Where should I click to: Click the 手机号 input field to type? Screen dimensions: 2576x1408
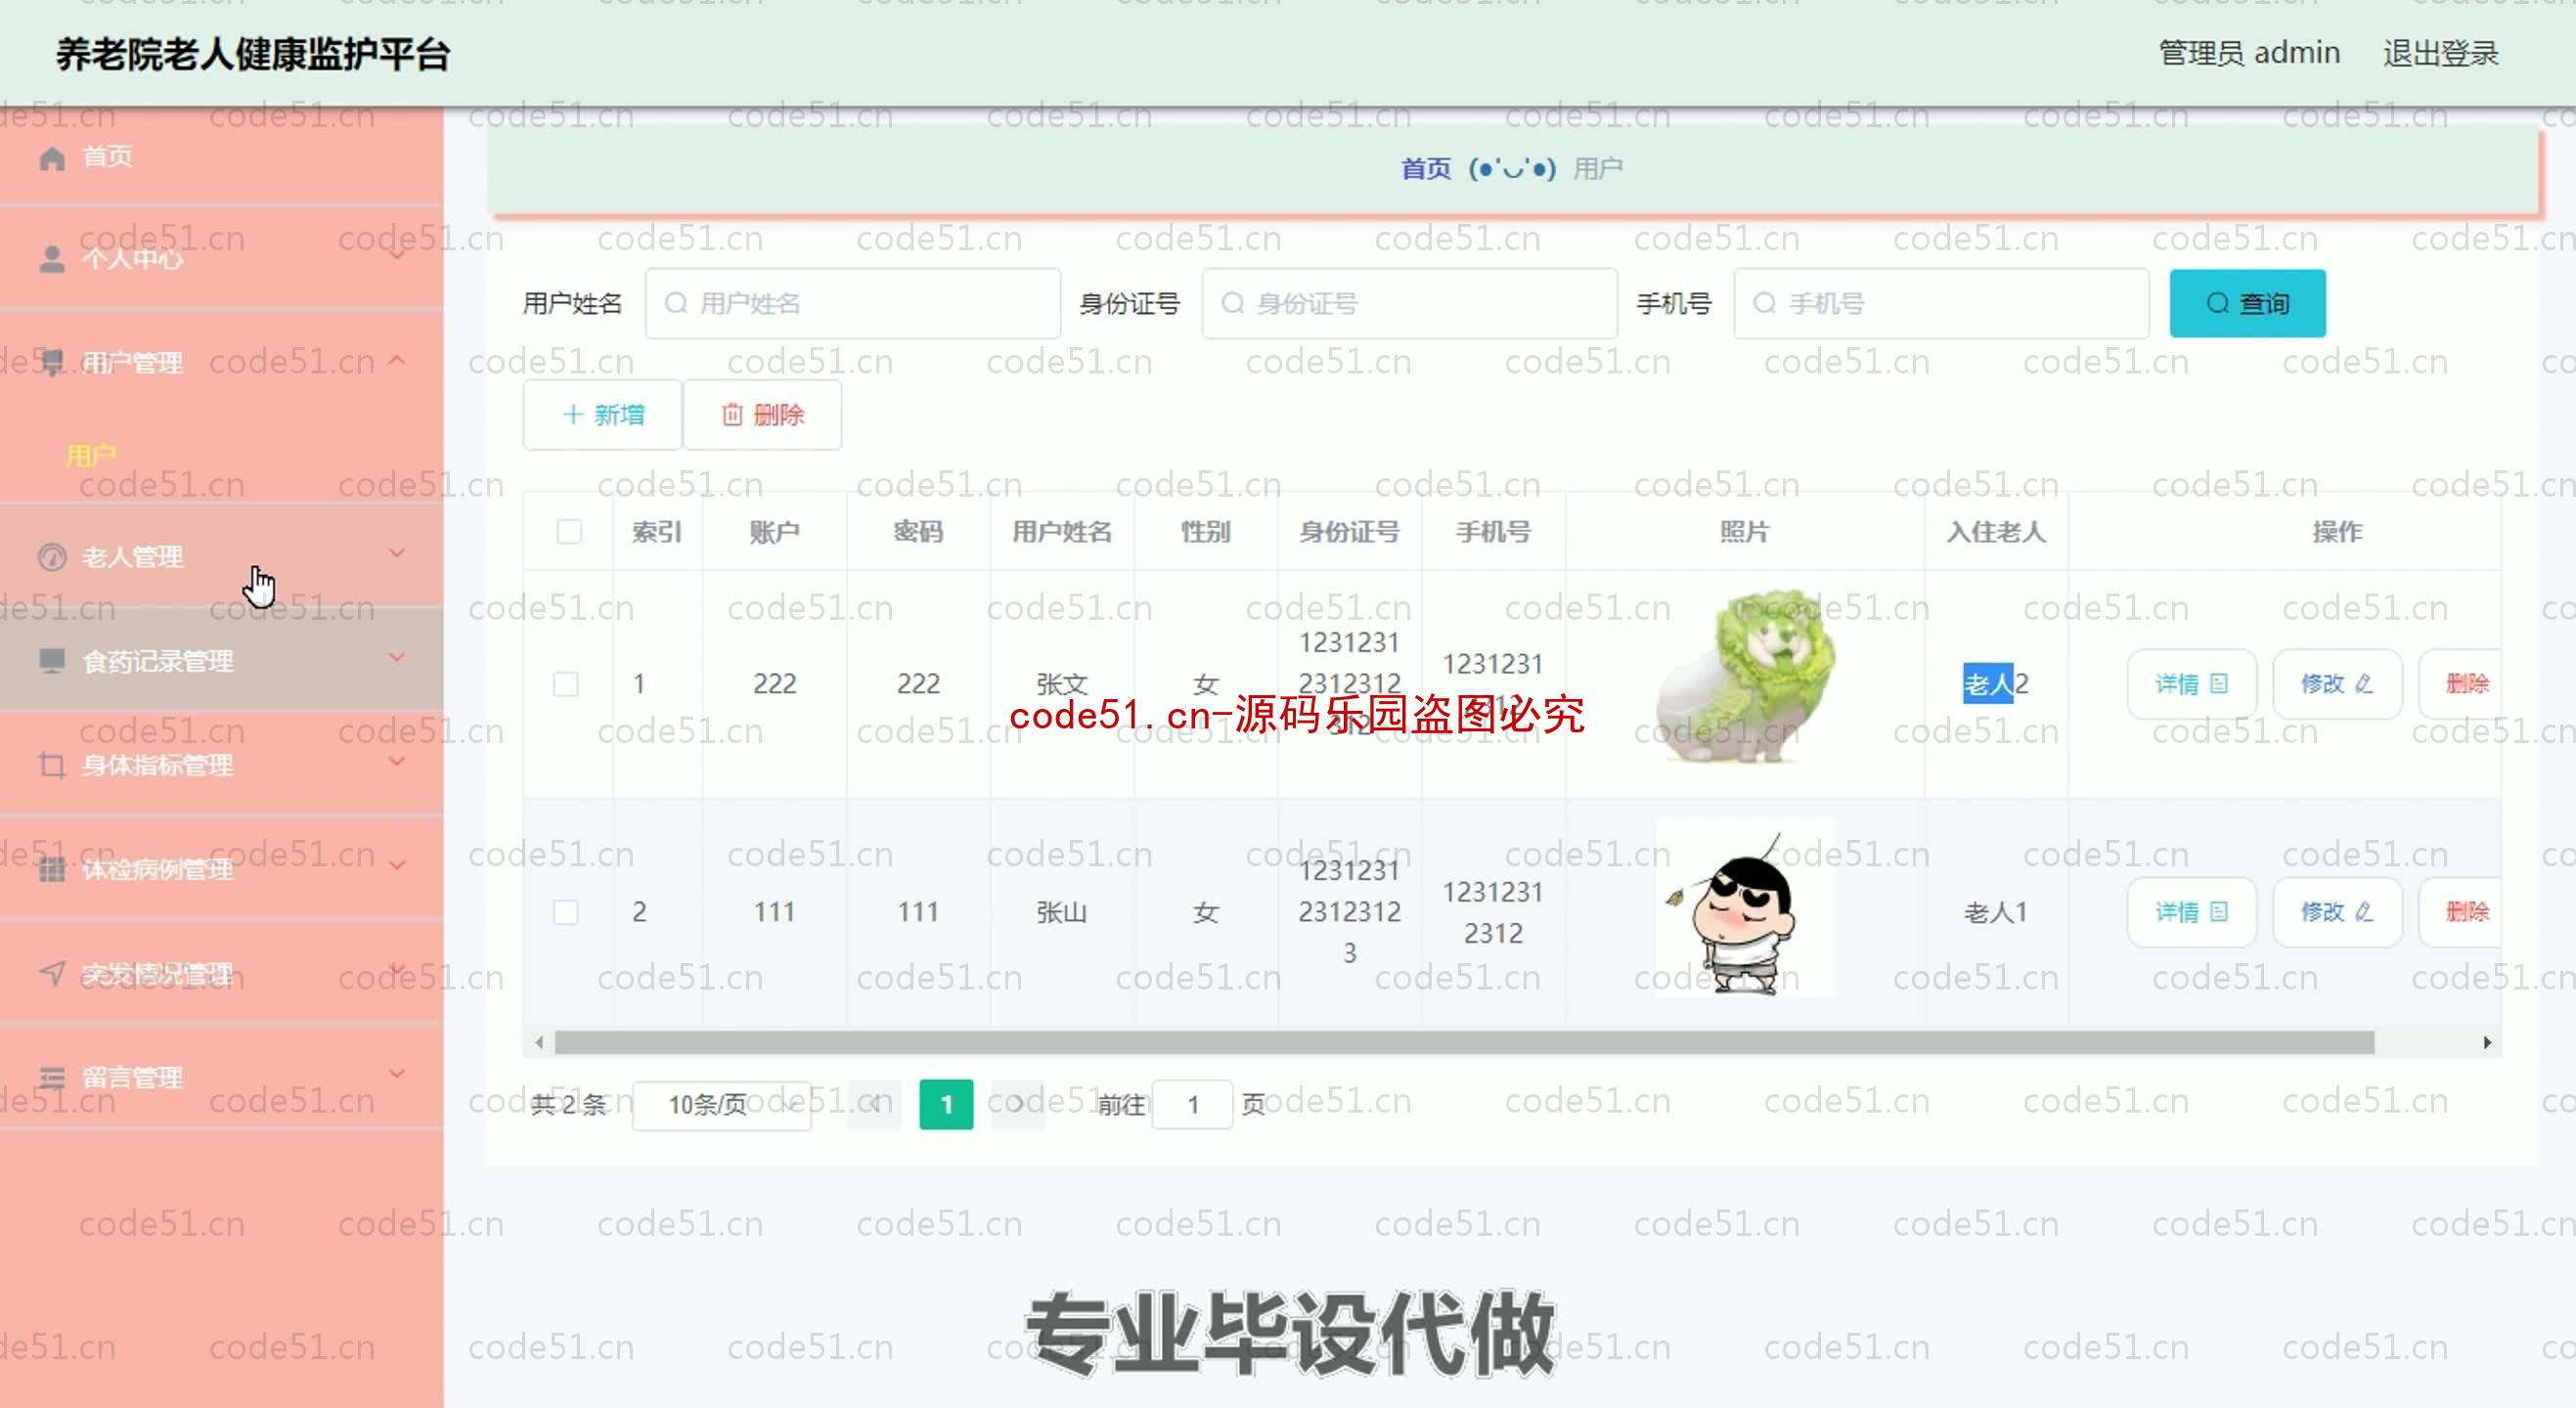tap(1939, 303)
